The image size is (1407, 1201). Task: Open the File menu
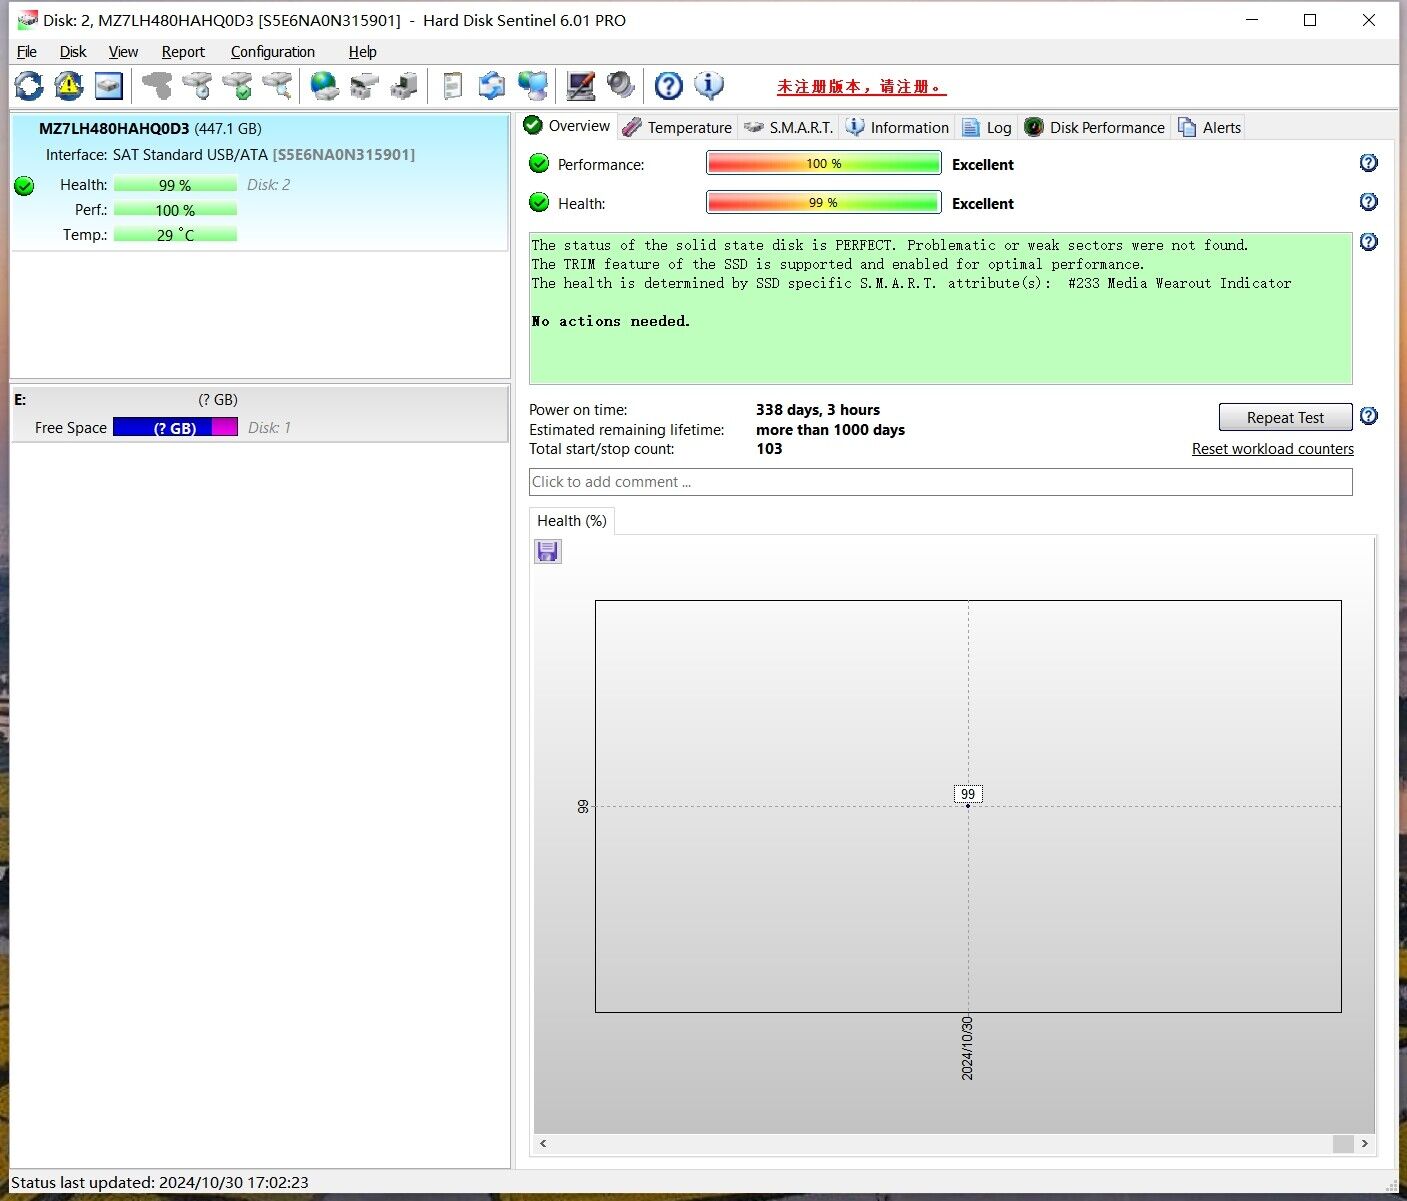(x=27, y=52)
